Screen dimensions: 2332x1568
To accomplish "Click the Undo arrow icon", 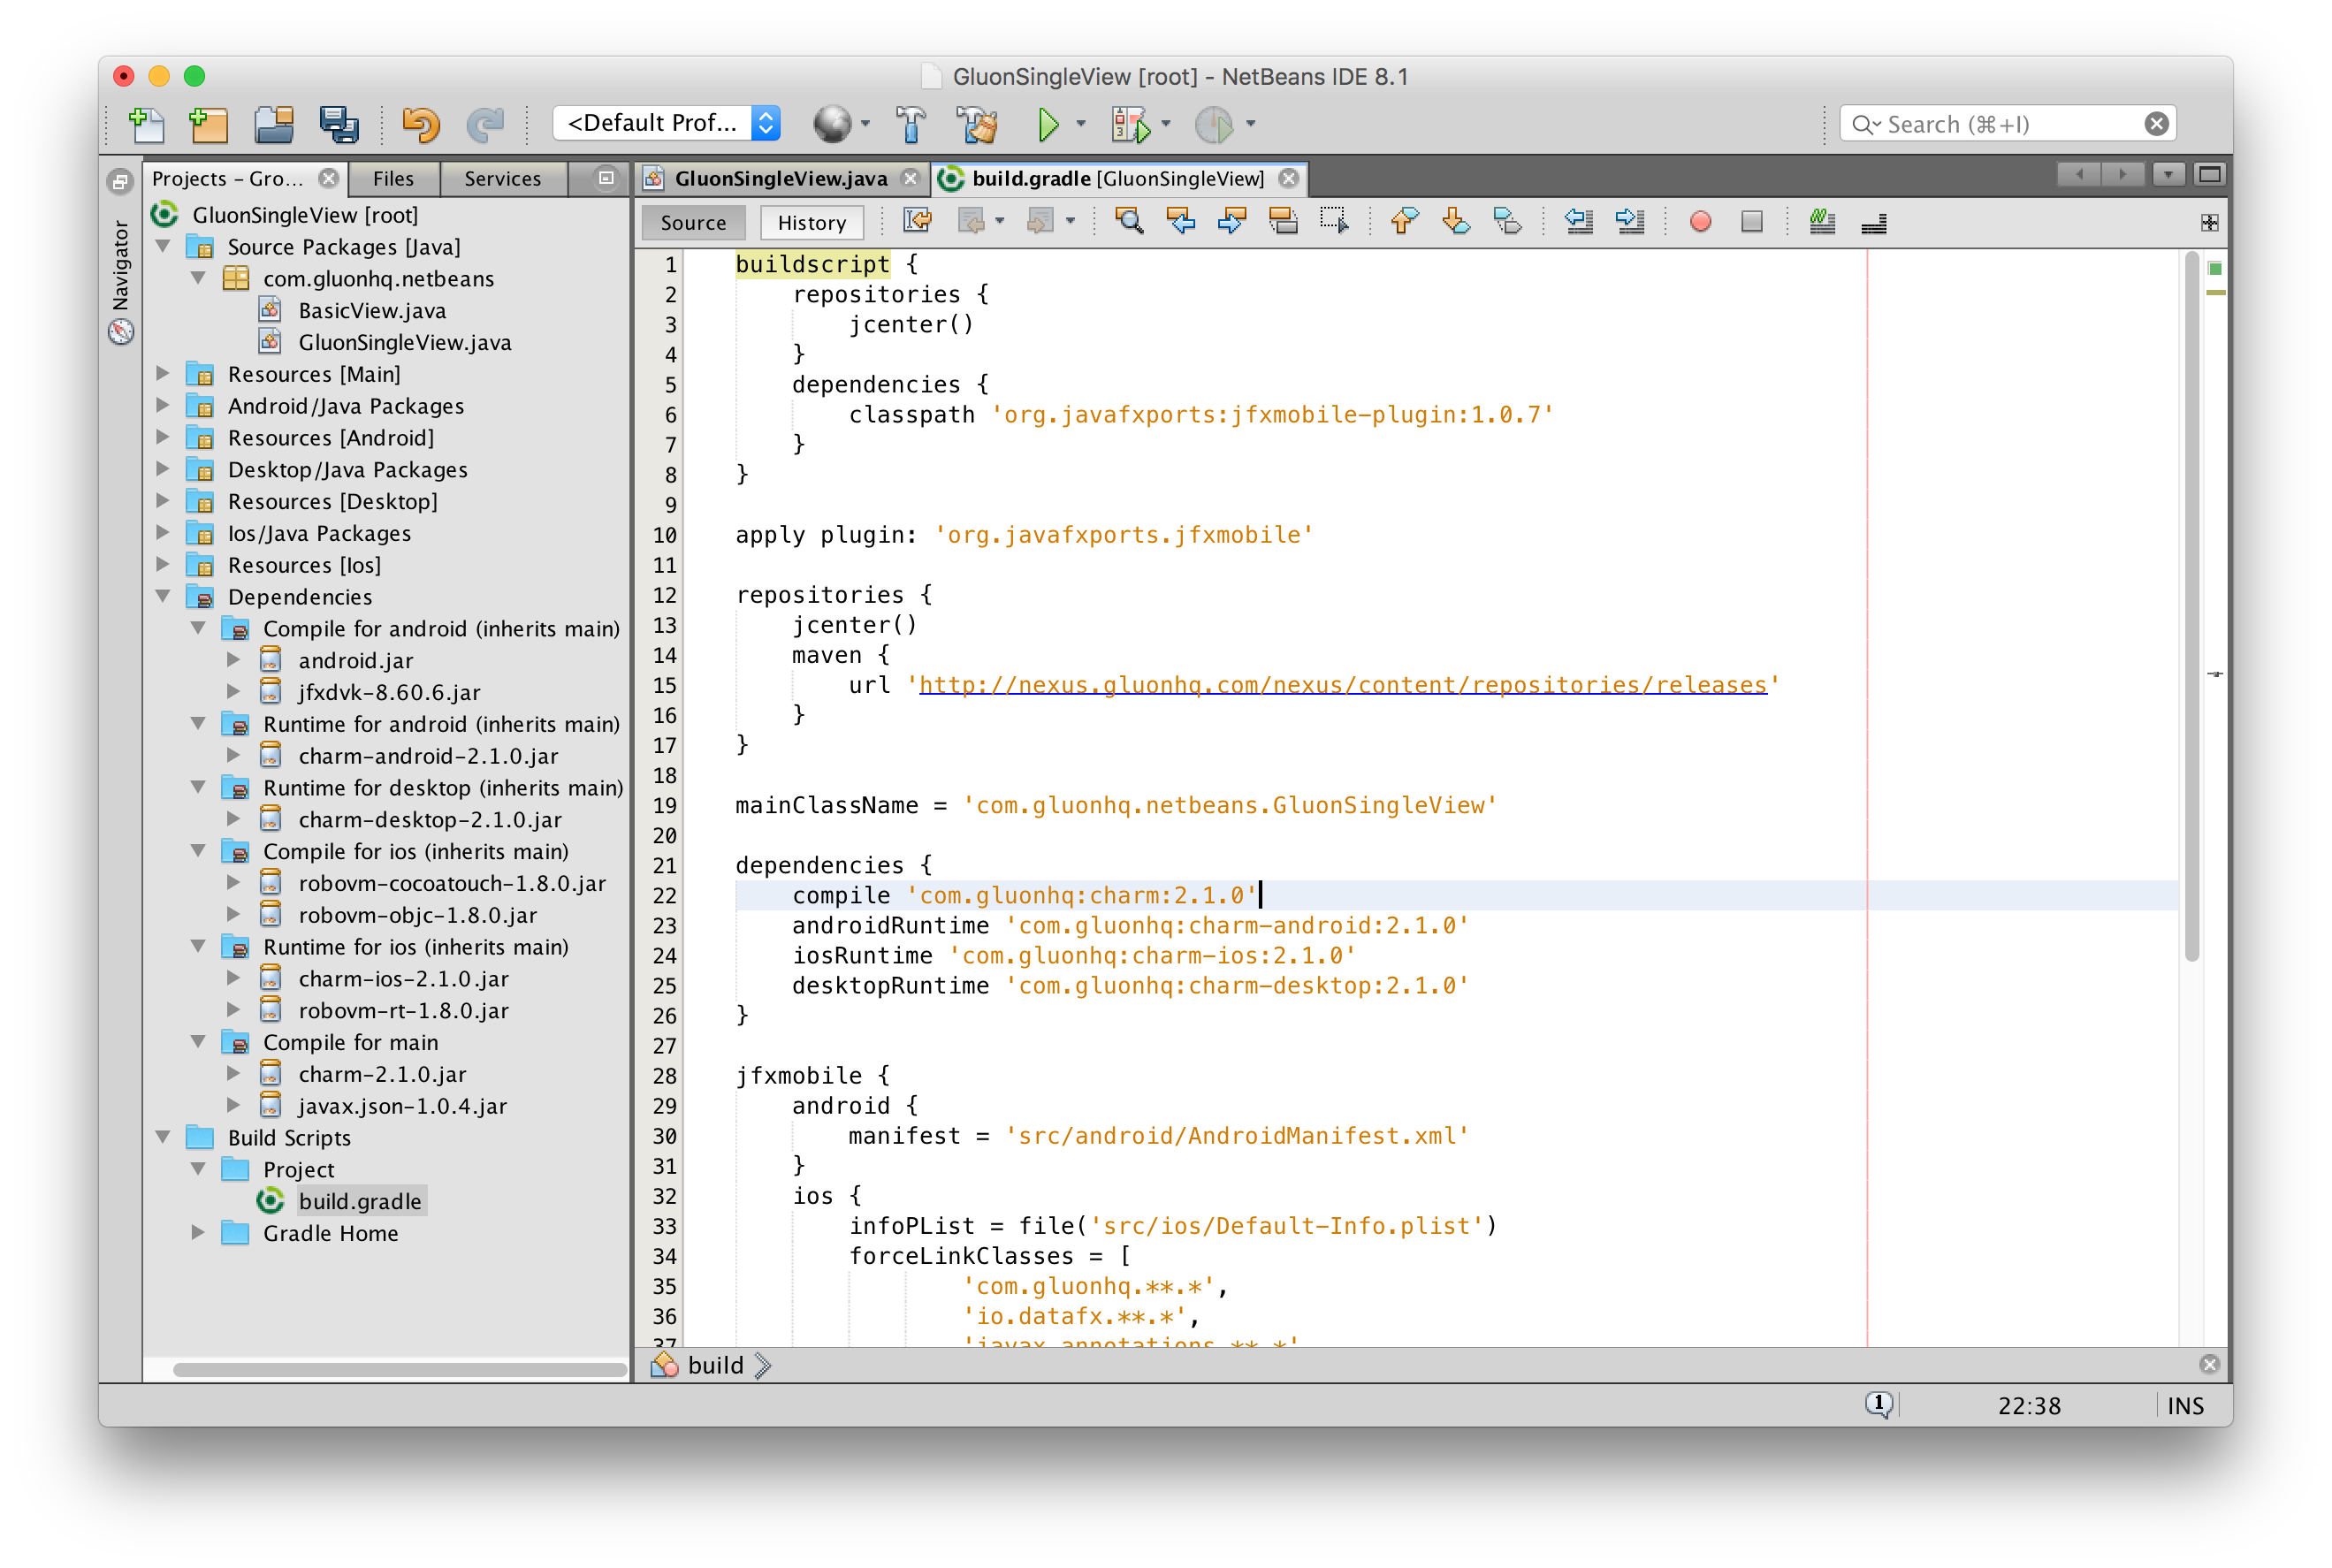I will (x=421, y=124).
